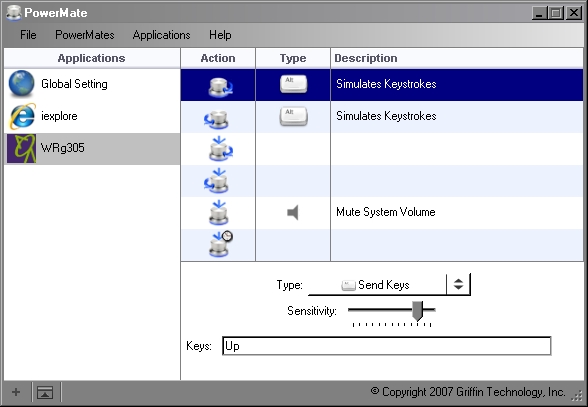Click the WRg305 label
Viewport: 588px width, 407px height.
click(63, 148)
